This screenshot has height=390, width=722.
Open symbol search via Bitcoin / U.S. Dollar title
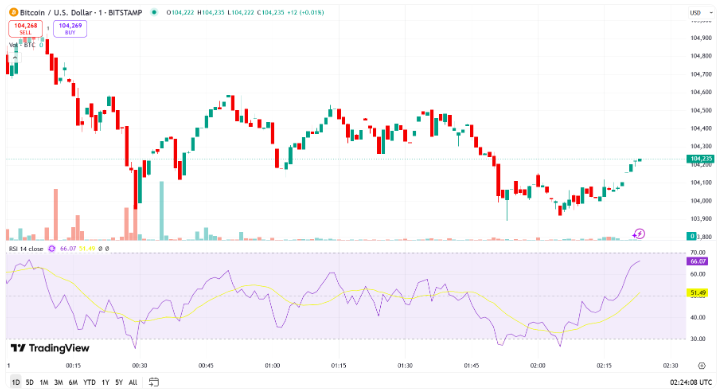[81, 12]
